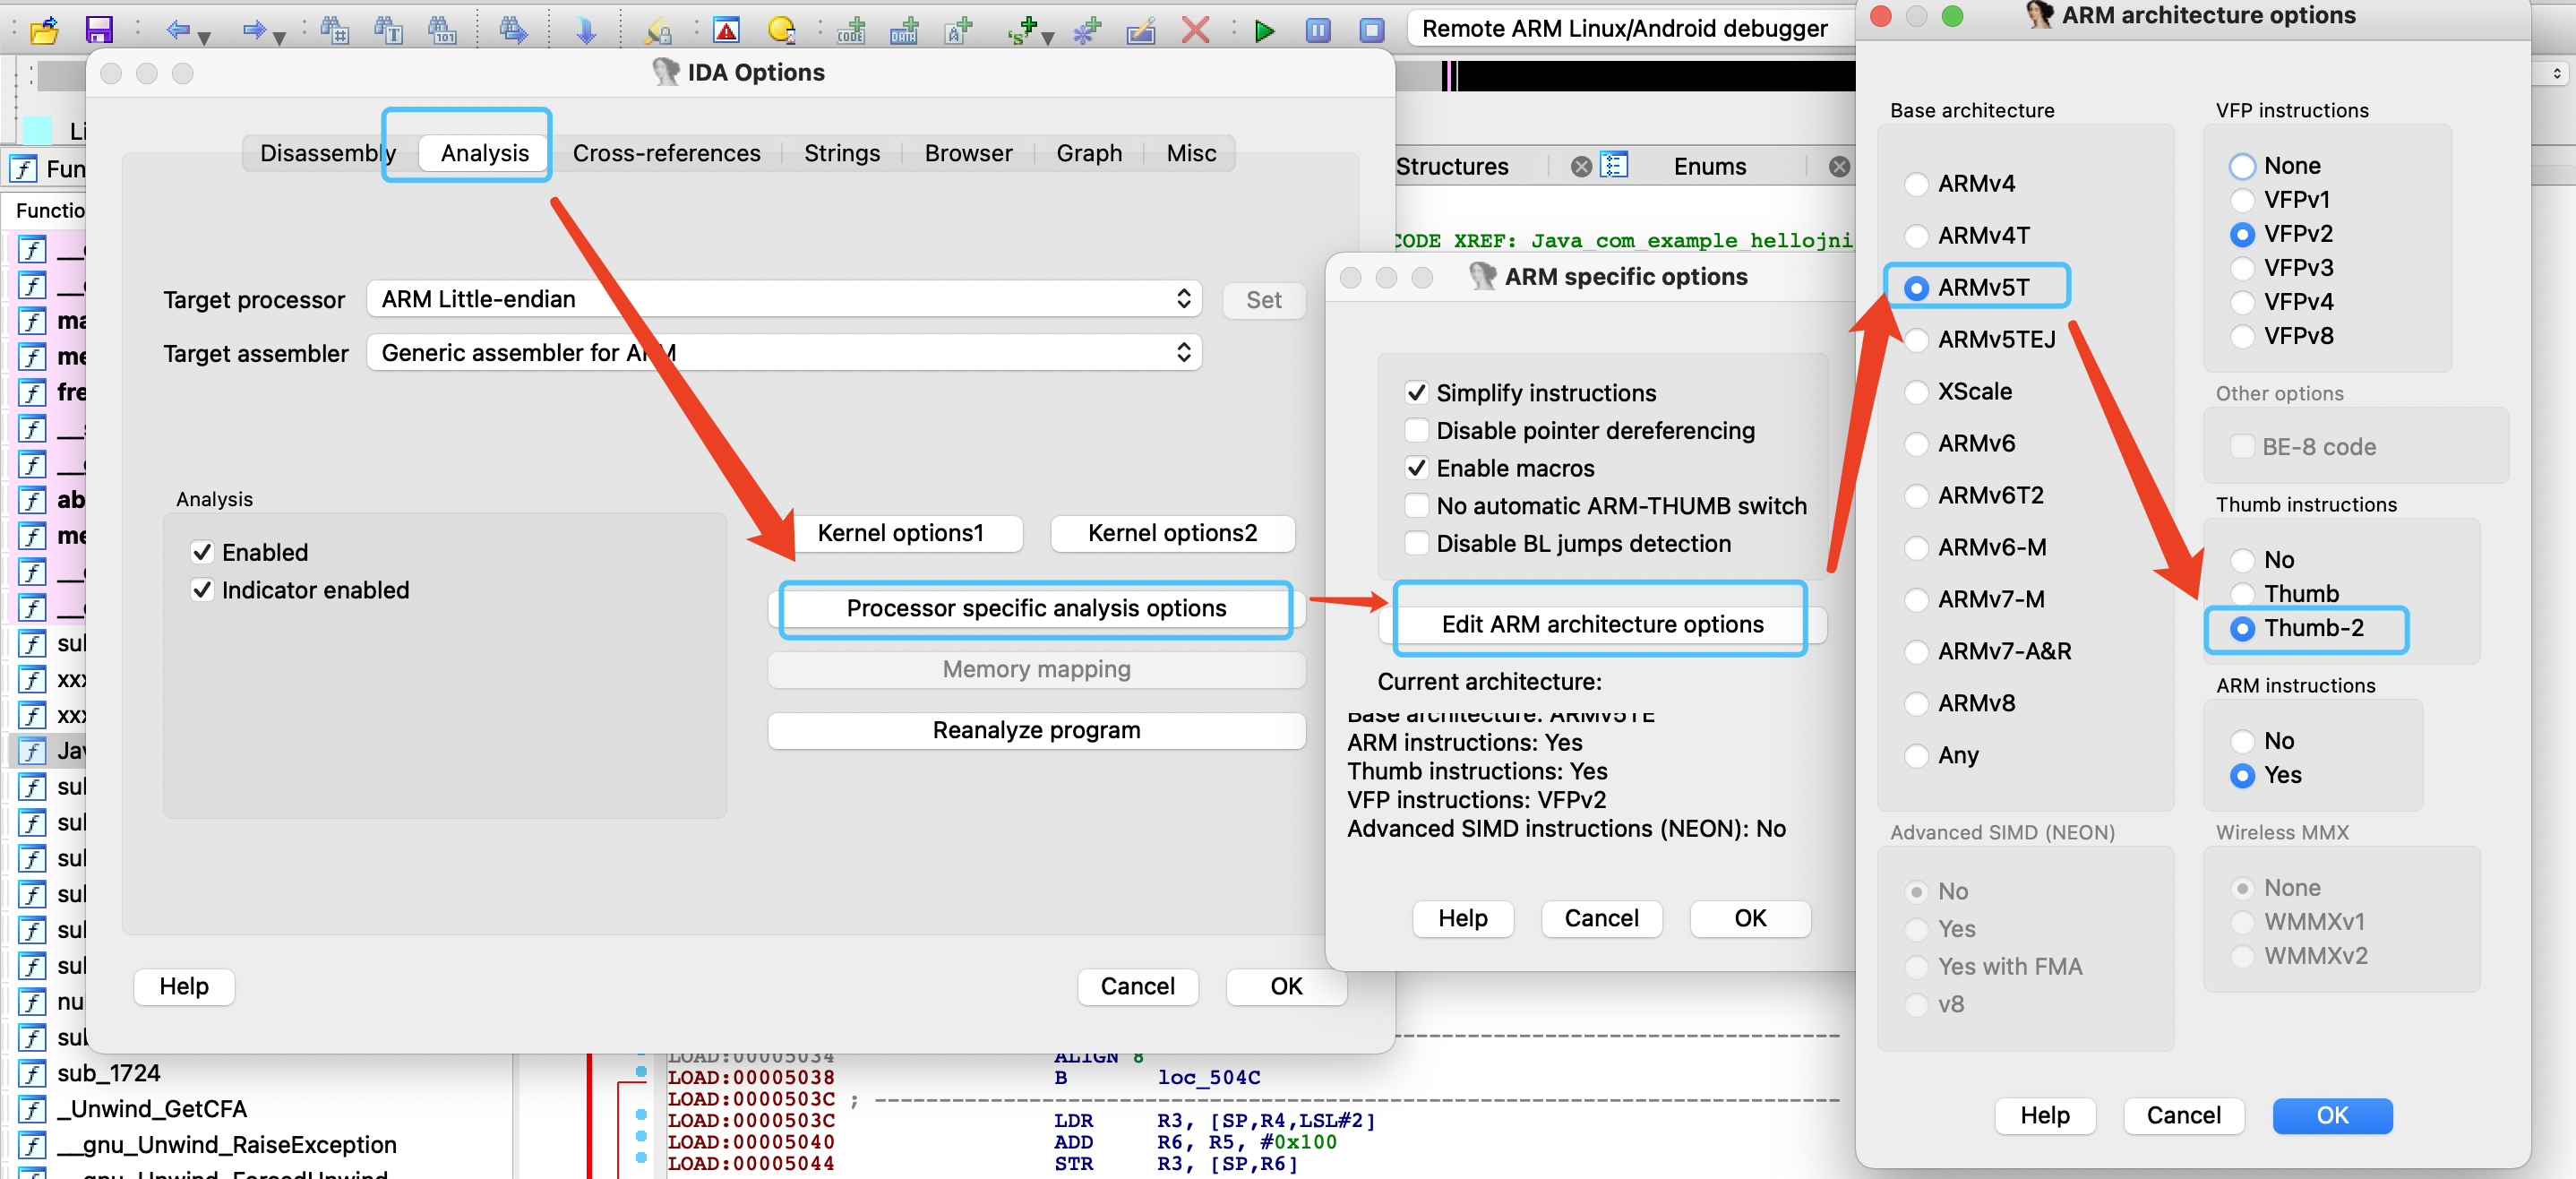Uncheck Enable macros
This screenshot has height=1179, width=2576.
pyautogui.click(x=1416, y=468)
